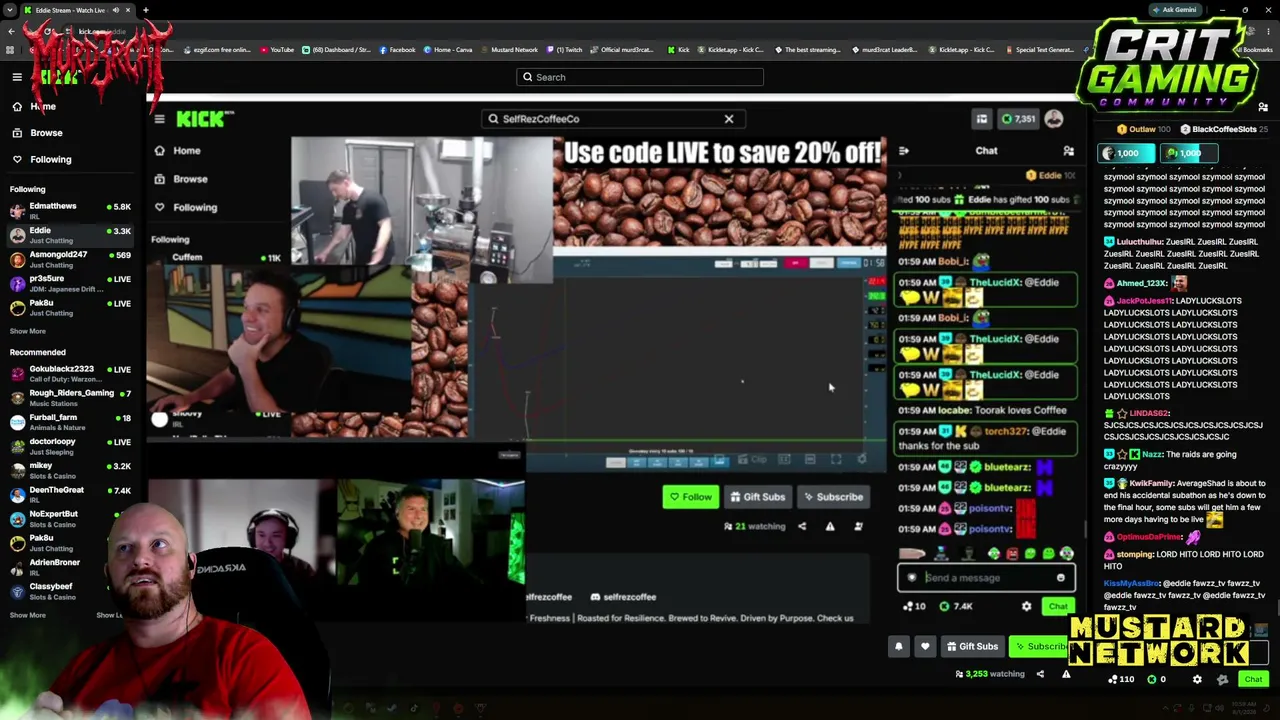
Task: Toggle fullscreen on the embedded player
Action: 836,460
